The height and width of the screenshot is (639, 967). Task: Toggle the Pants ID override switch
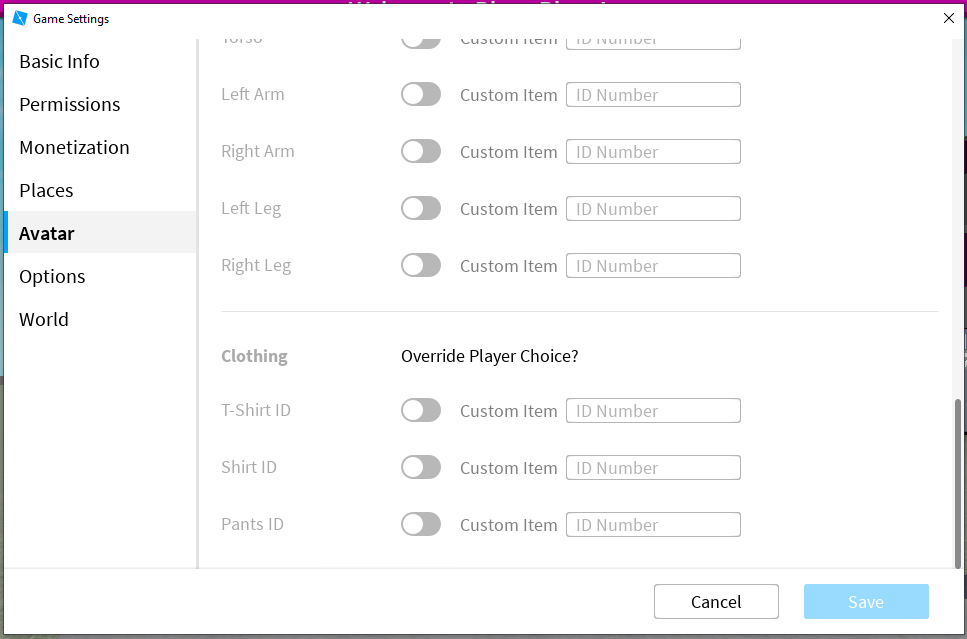[x=421, y=524]
